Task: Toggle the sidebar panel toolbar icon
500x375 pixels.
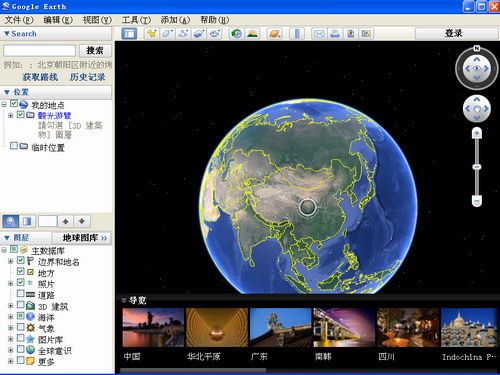Action: 129,34
